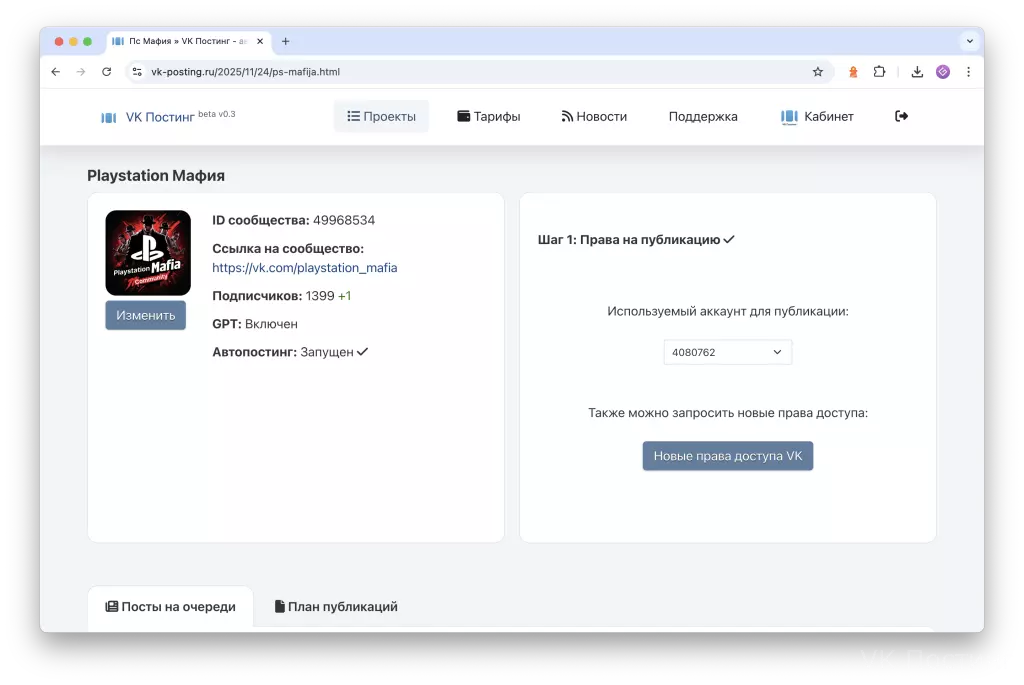Open the browser three-dot menu
Viewport: 1024px width, 685px height.
click(x=968, y=72)
